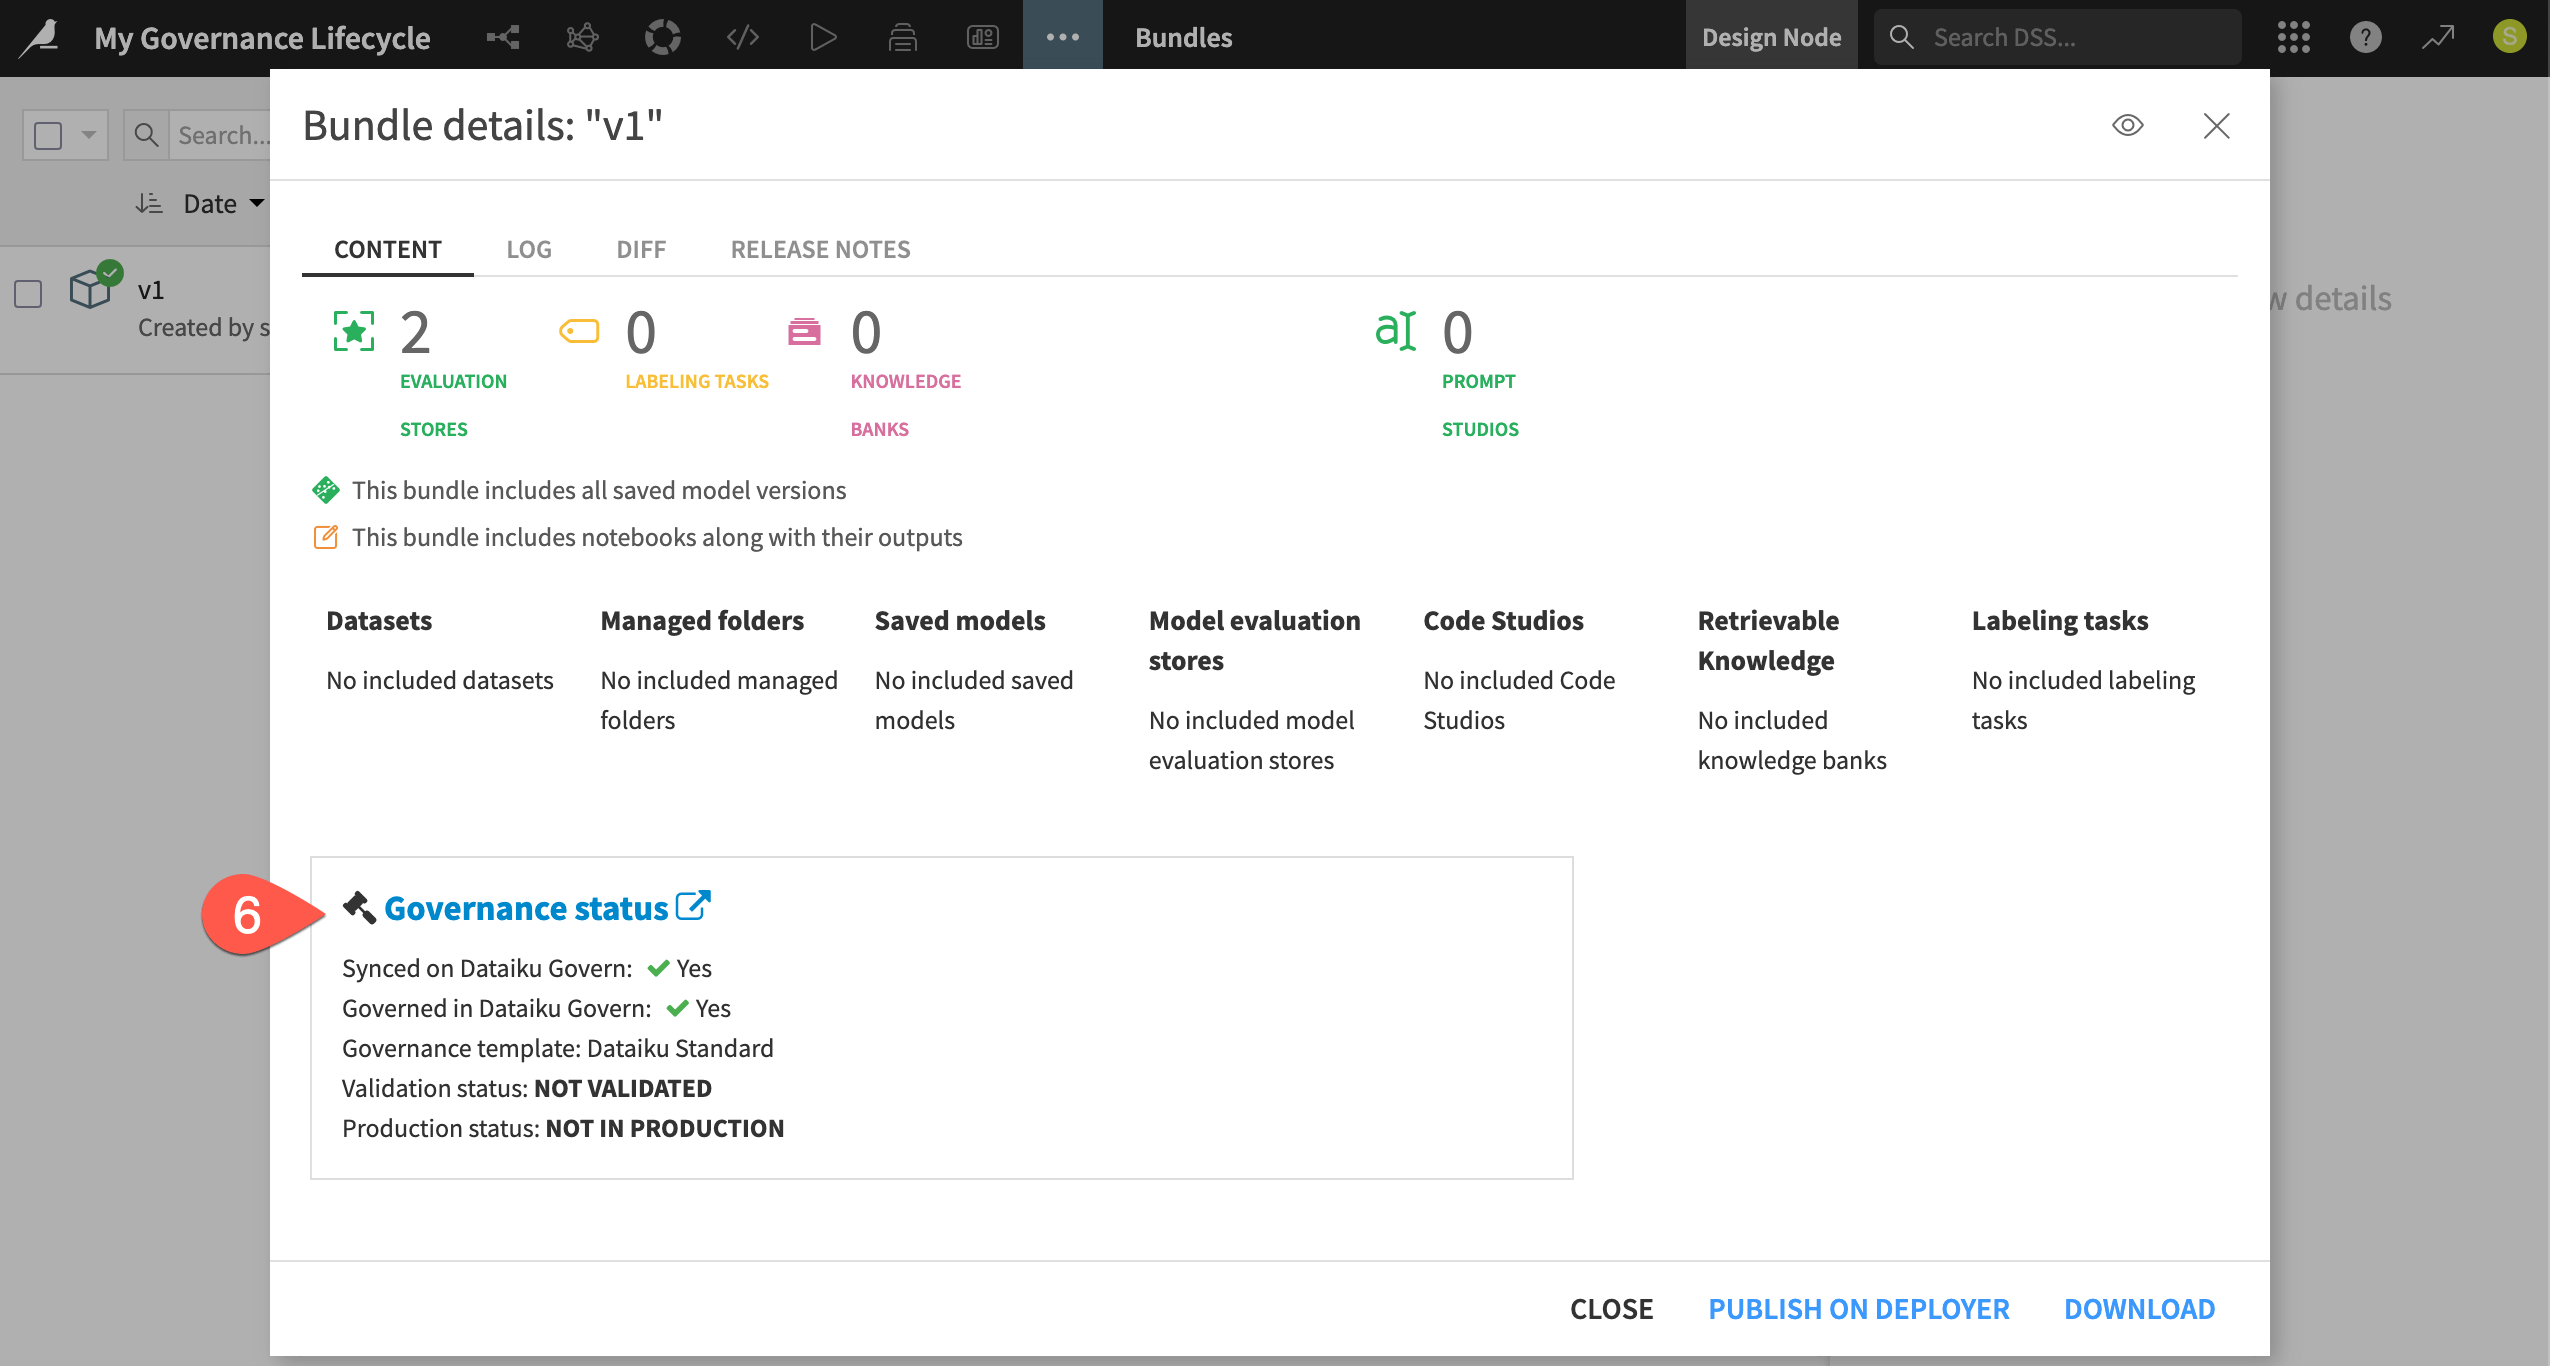The height and width of the screenshot is (1366, 2550).
Task: Click the activity trend arrow icon
Action: (x=2438, y=37)
